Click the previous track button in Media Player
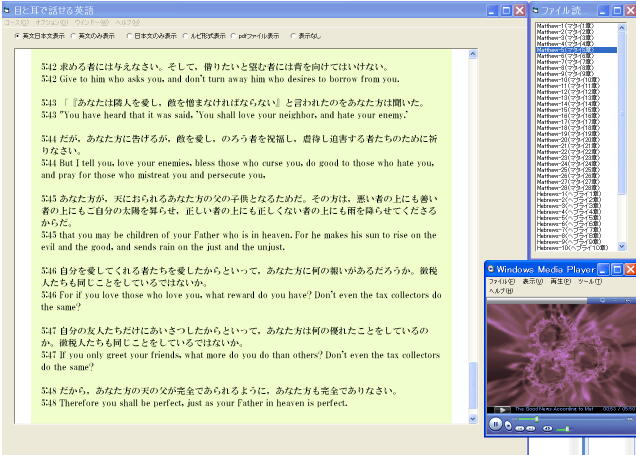636x455 pixels. 520,429
